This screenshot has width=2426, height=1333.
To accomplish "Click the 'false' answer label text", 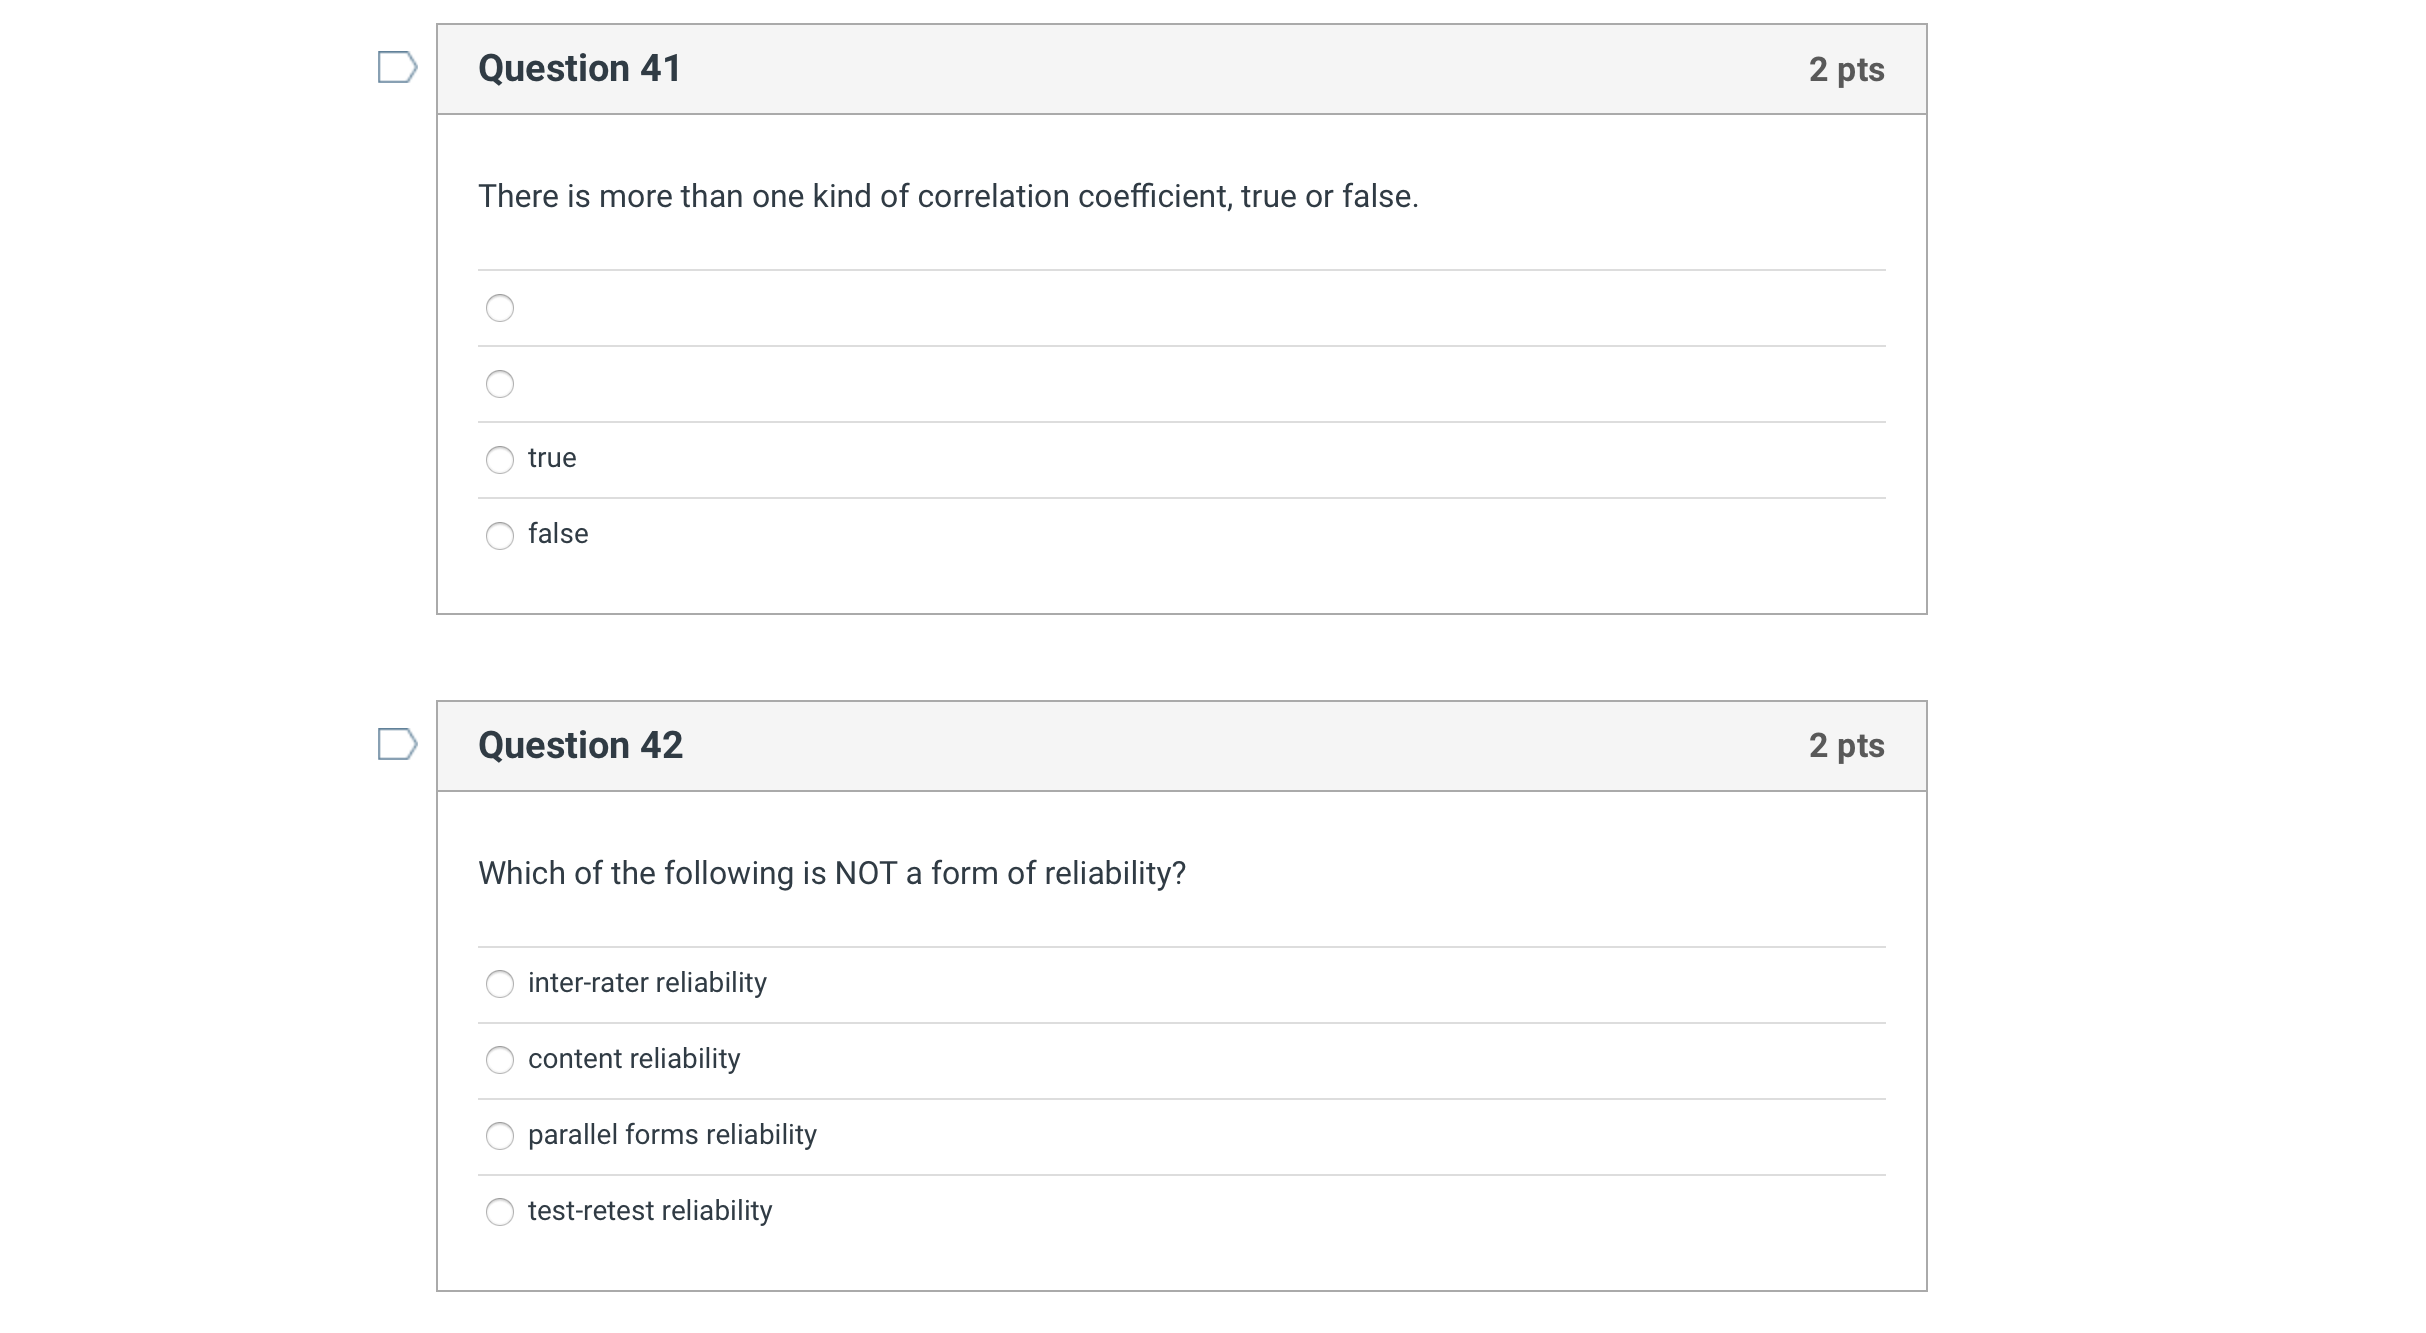I will click(x=558, y=534).
